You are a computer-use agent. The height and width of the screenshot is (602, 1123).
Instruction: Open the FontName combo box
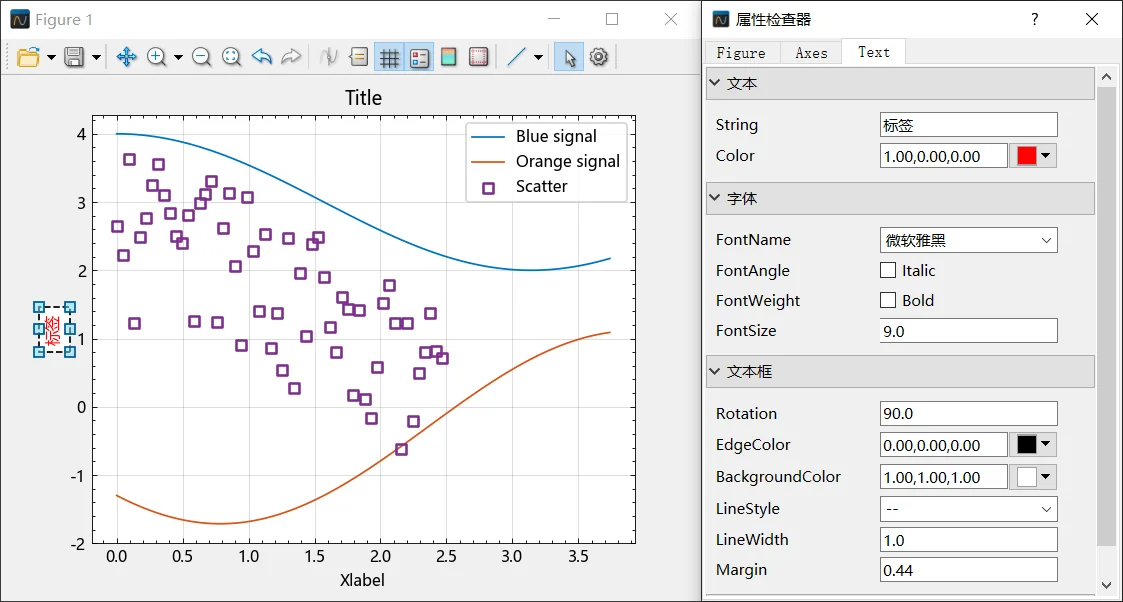(x=968, y=241)
